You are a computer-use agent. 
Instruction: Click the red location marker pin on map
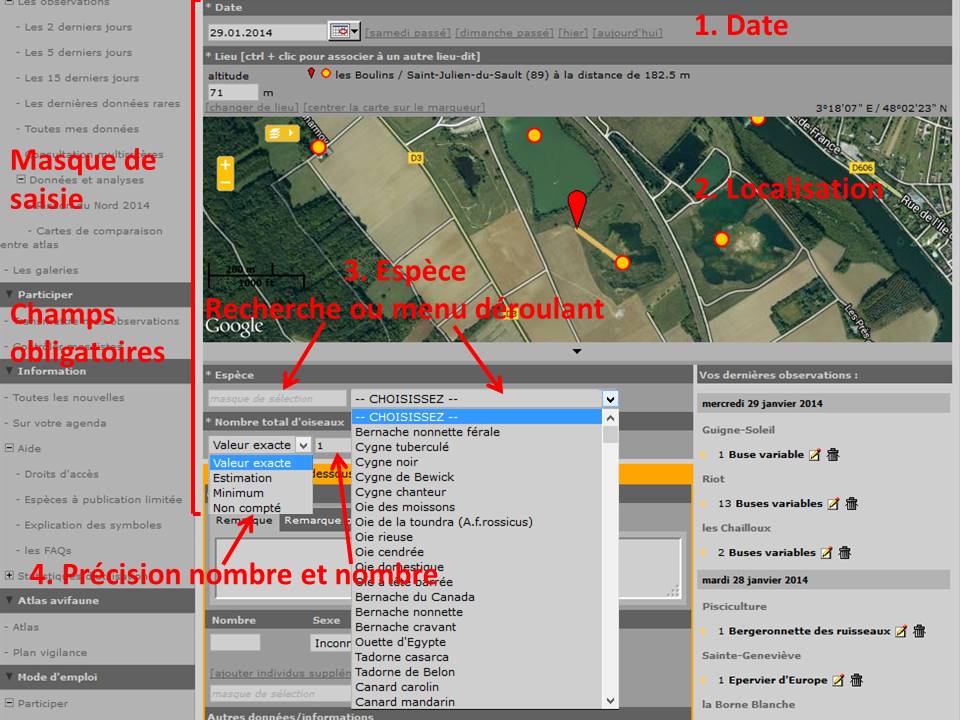(x=577, y=208)
